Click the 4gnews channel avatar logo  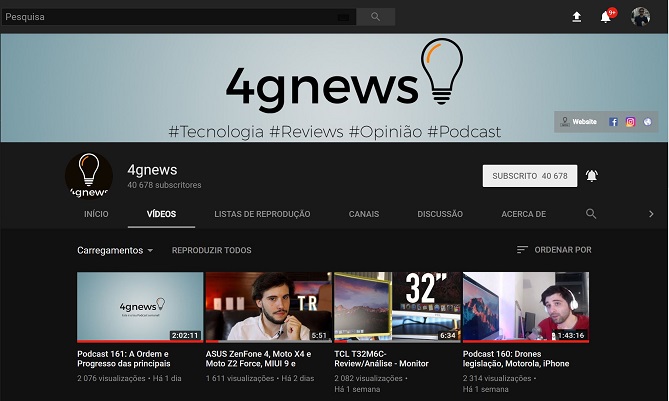coord(89,176)
